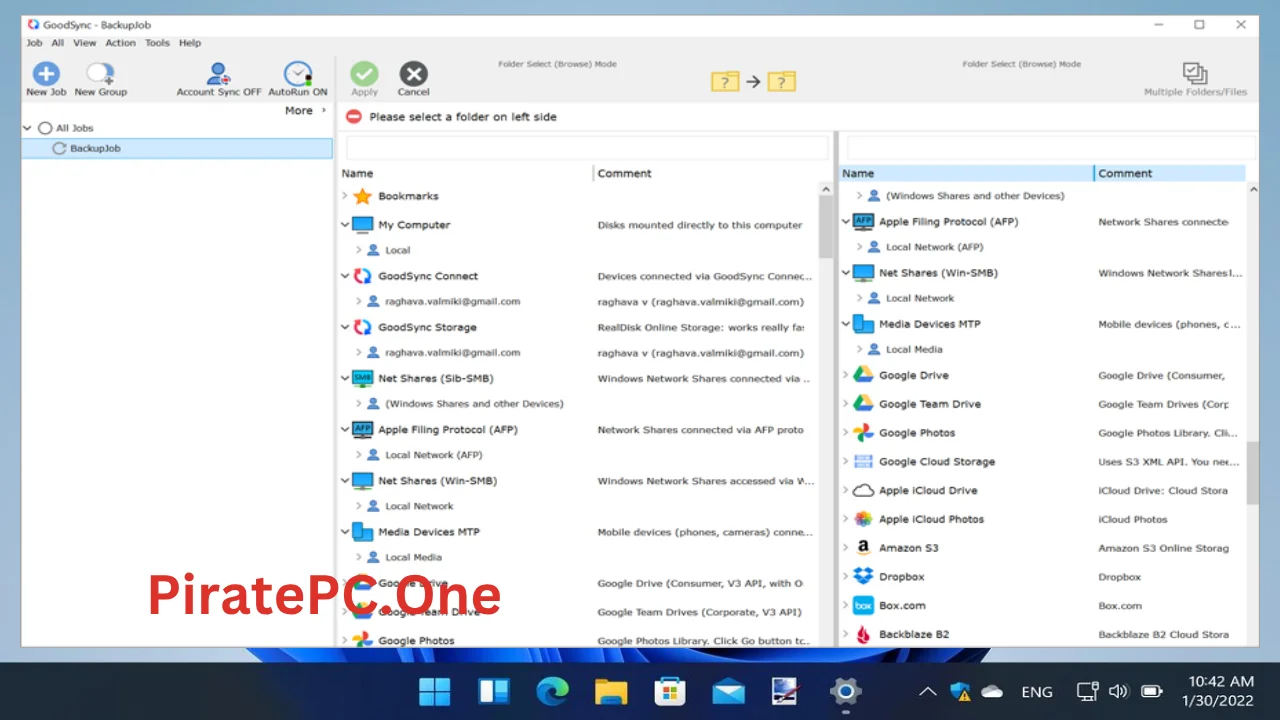Open Multiple Folders/Files option
1280x720 pixels.
(1195, 79)
